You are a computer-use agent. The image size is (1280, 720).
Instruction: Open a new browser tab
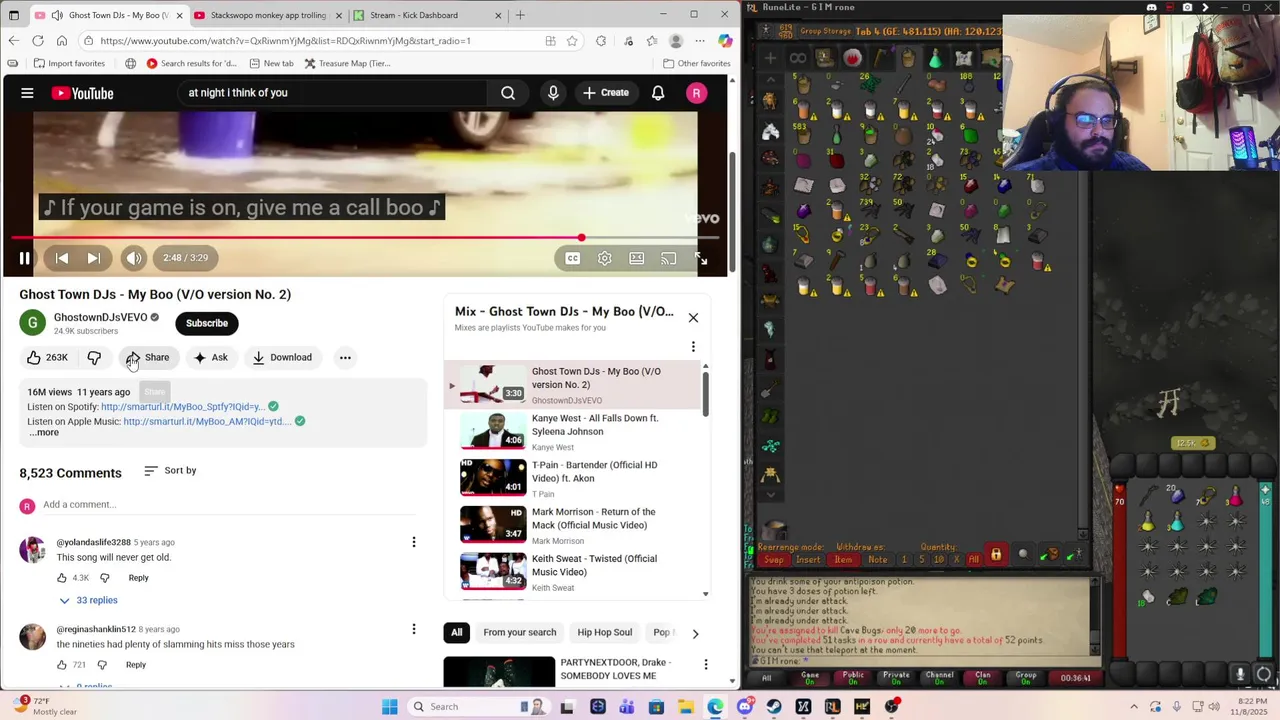[520, 15]
